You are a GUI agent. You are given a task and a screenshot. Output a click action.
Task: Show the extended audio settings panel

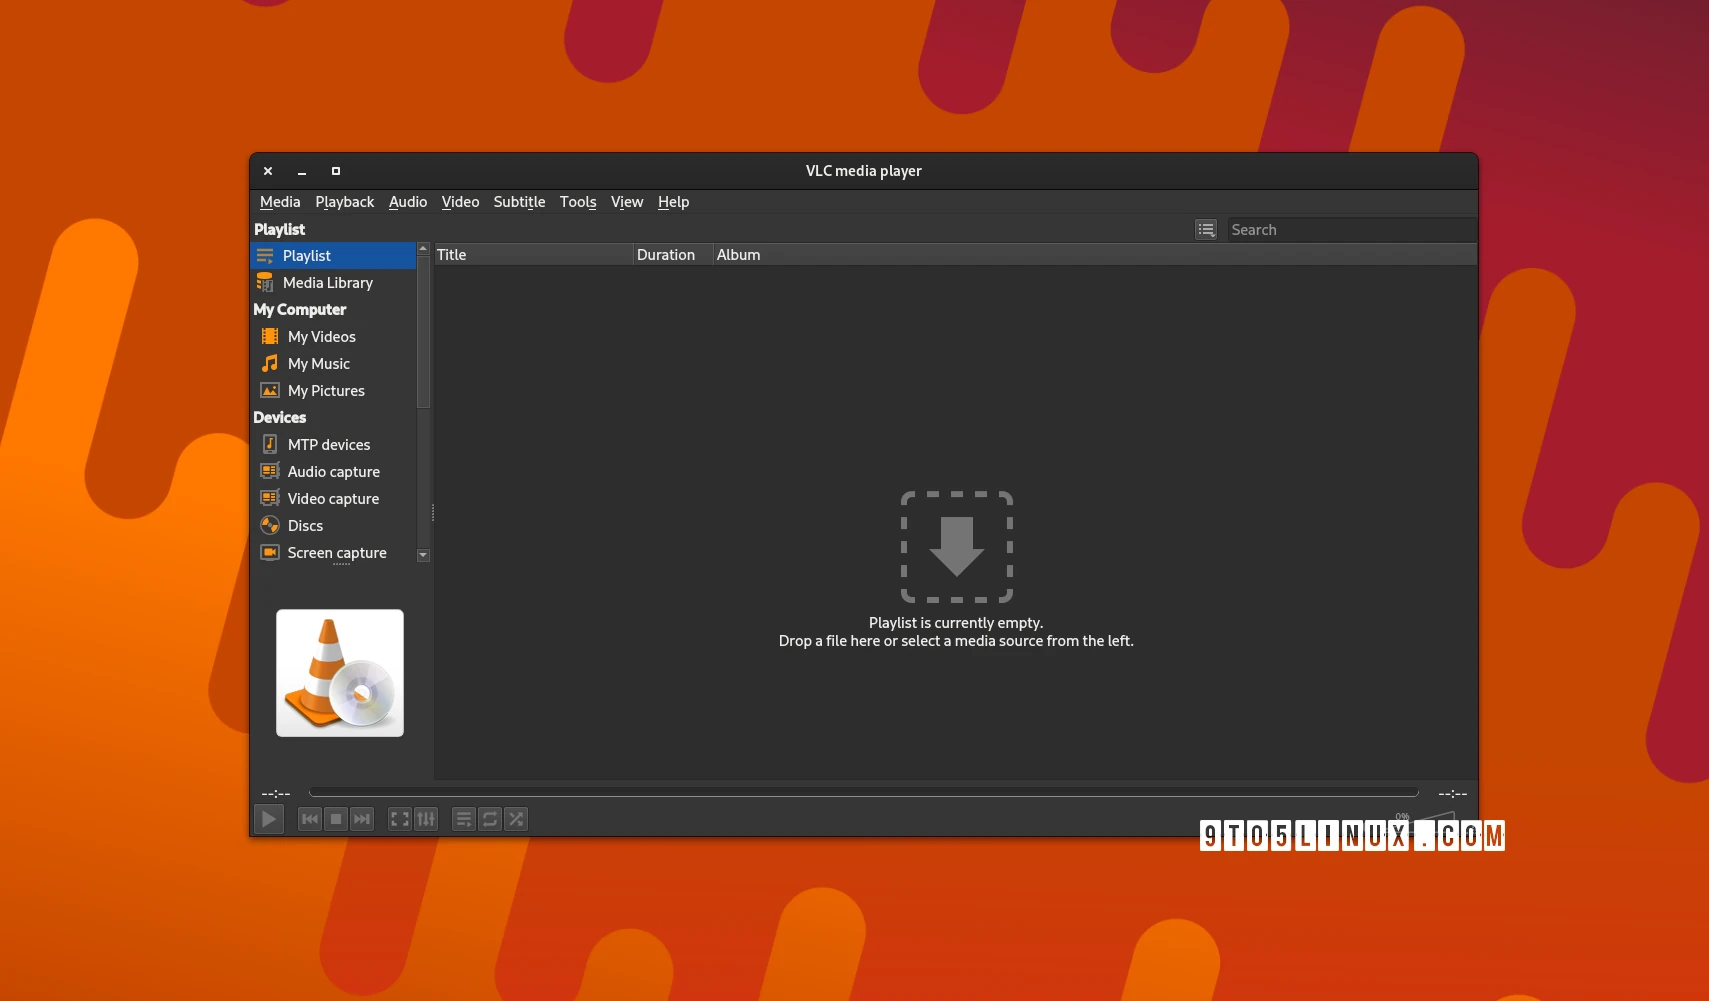[x=427, y=818]
